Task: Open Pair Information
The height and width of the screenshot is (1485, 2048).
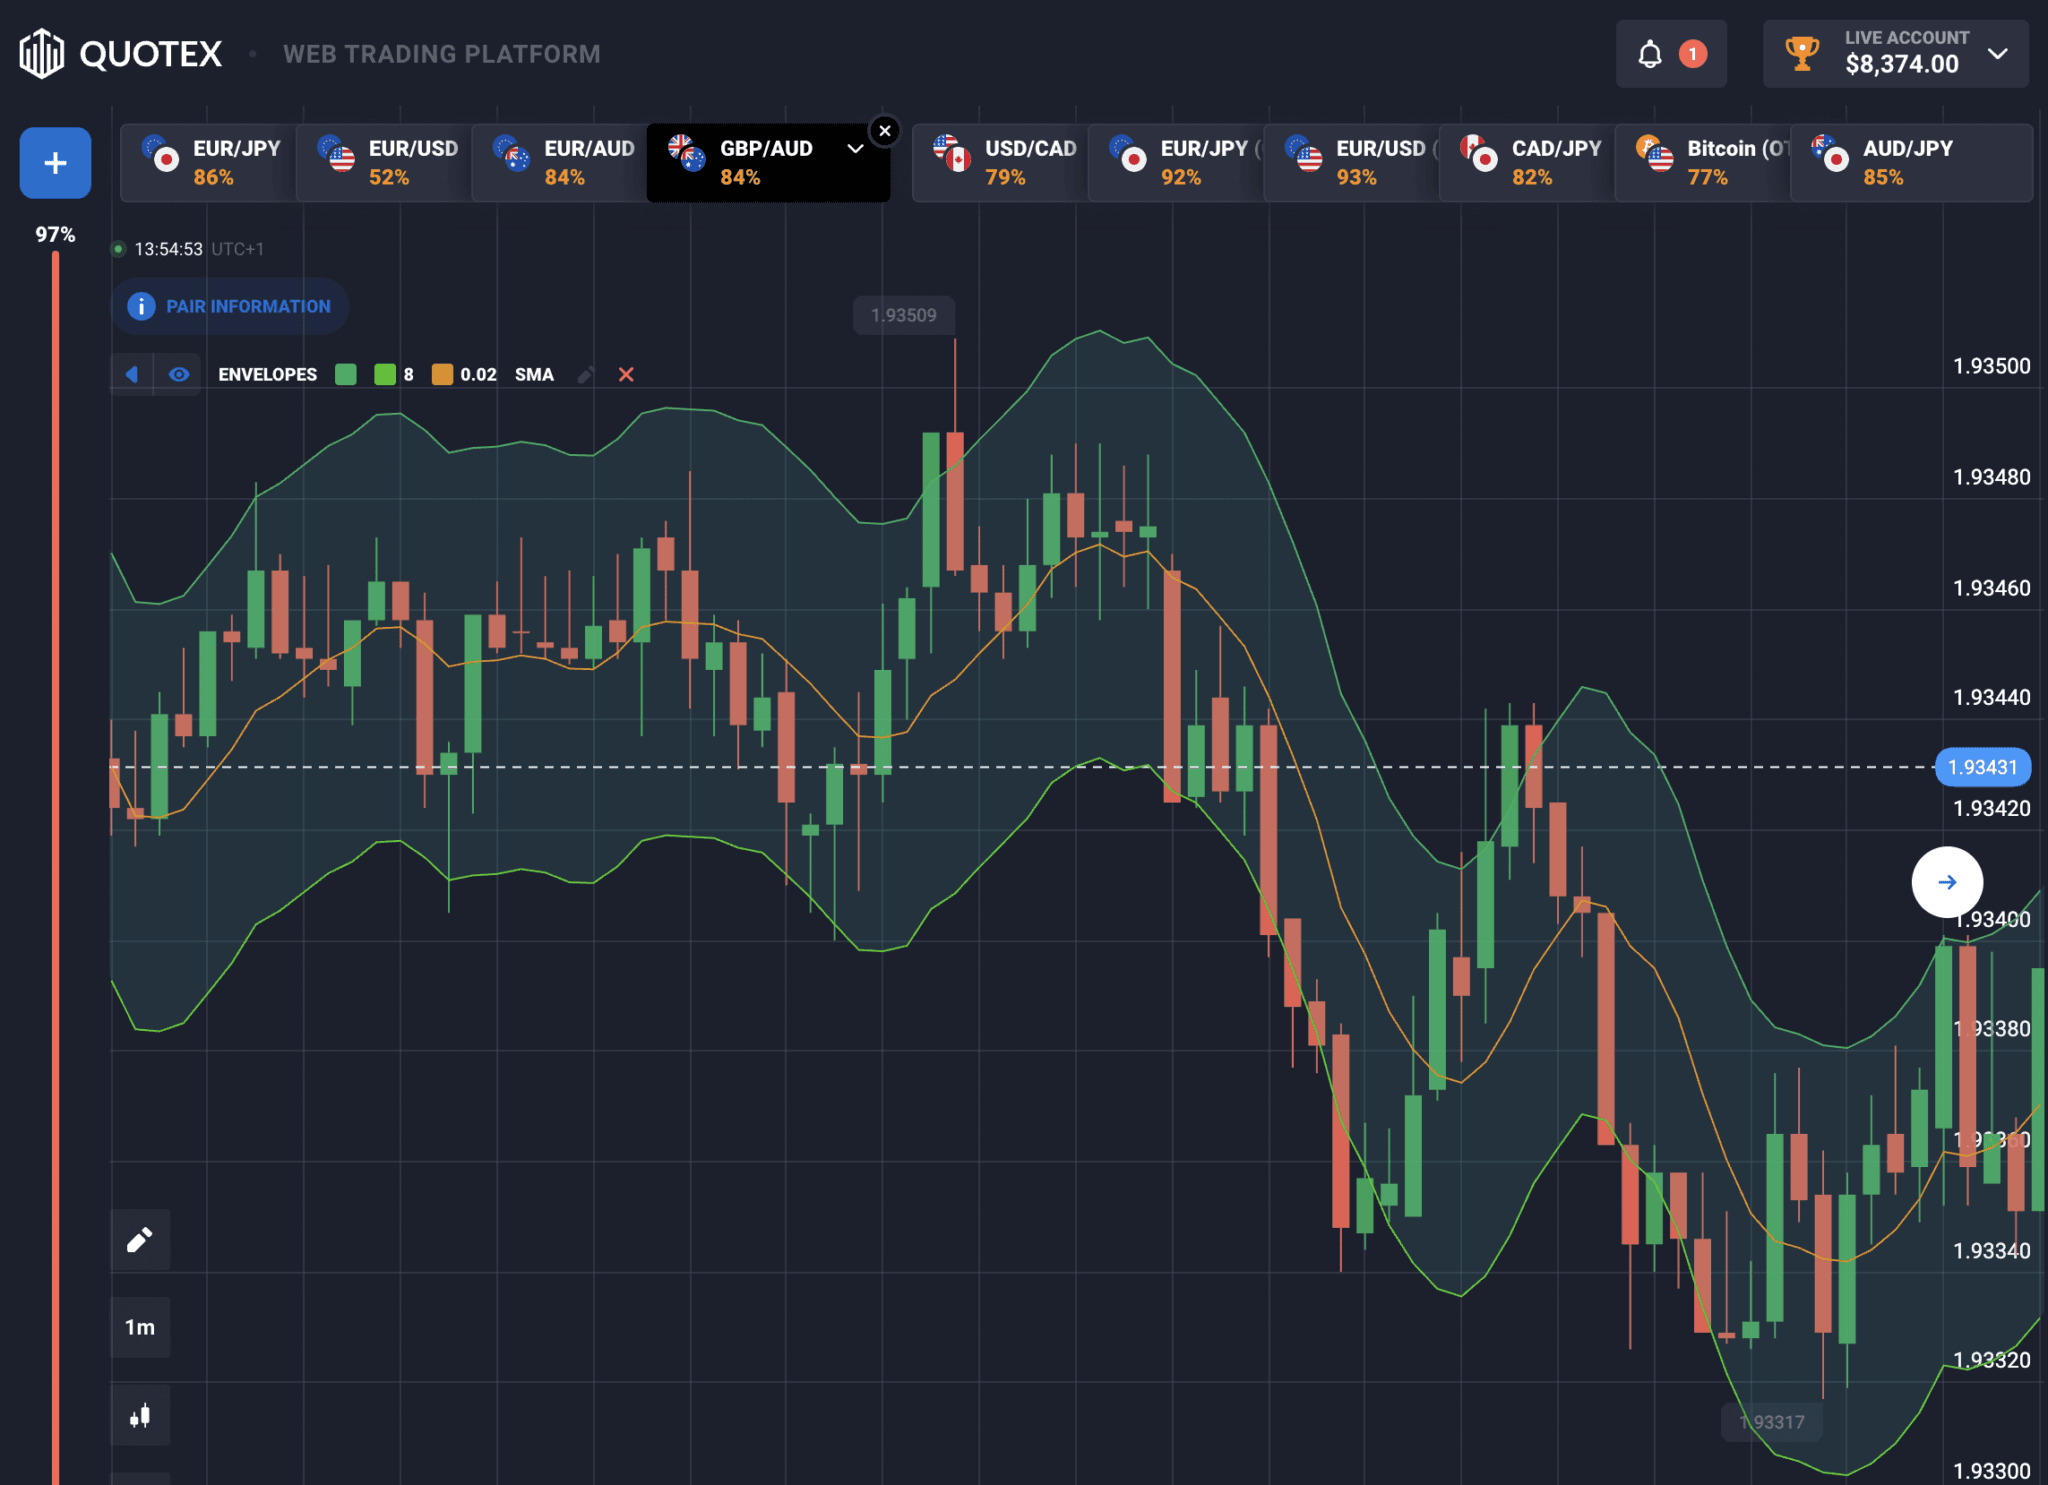Action: tap(230, 306)
